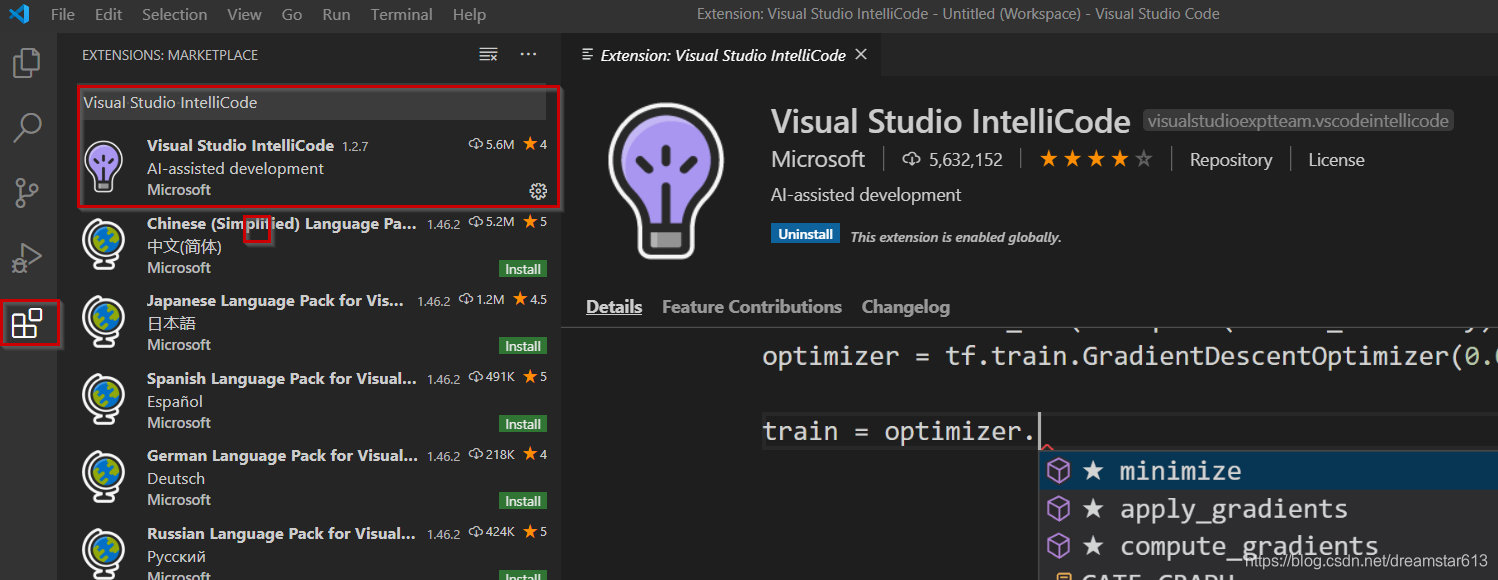Open the Run menu

[x=336, y=14]
